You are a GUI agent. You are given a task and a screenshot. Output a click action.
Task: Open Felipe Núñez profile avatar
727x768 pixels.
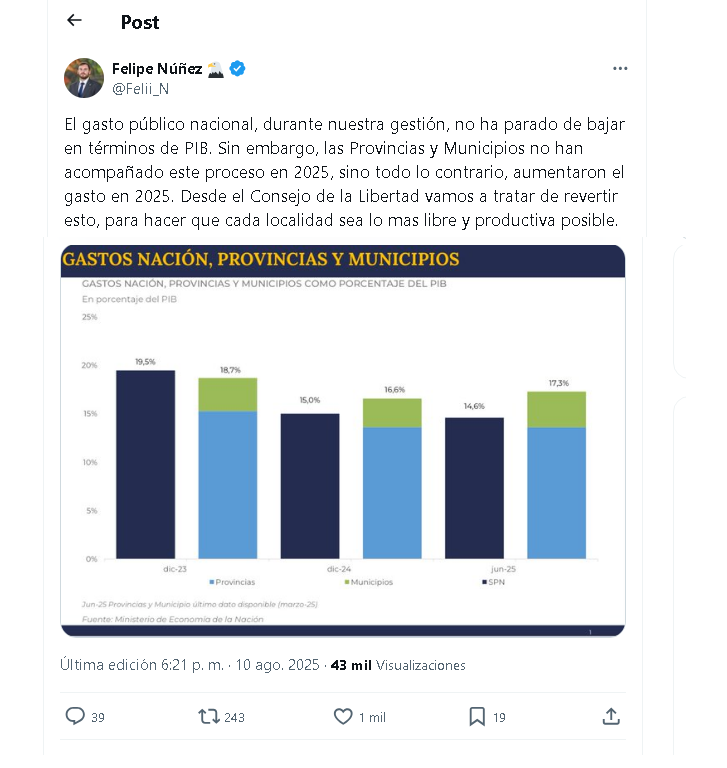(x=84, y=78)
